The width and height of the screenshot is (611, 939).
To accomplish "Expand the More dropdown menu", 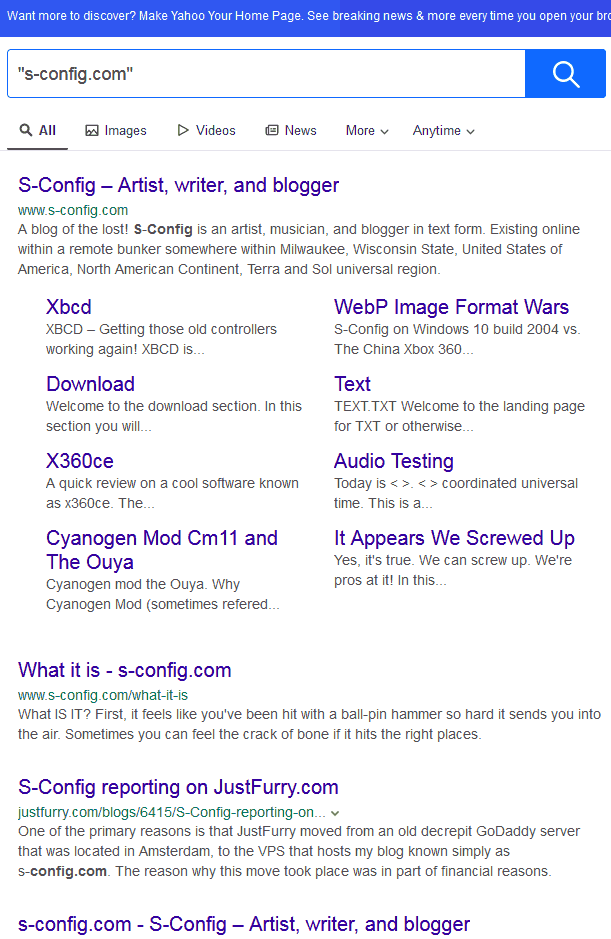I will (x=367, y=131).
